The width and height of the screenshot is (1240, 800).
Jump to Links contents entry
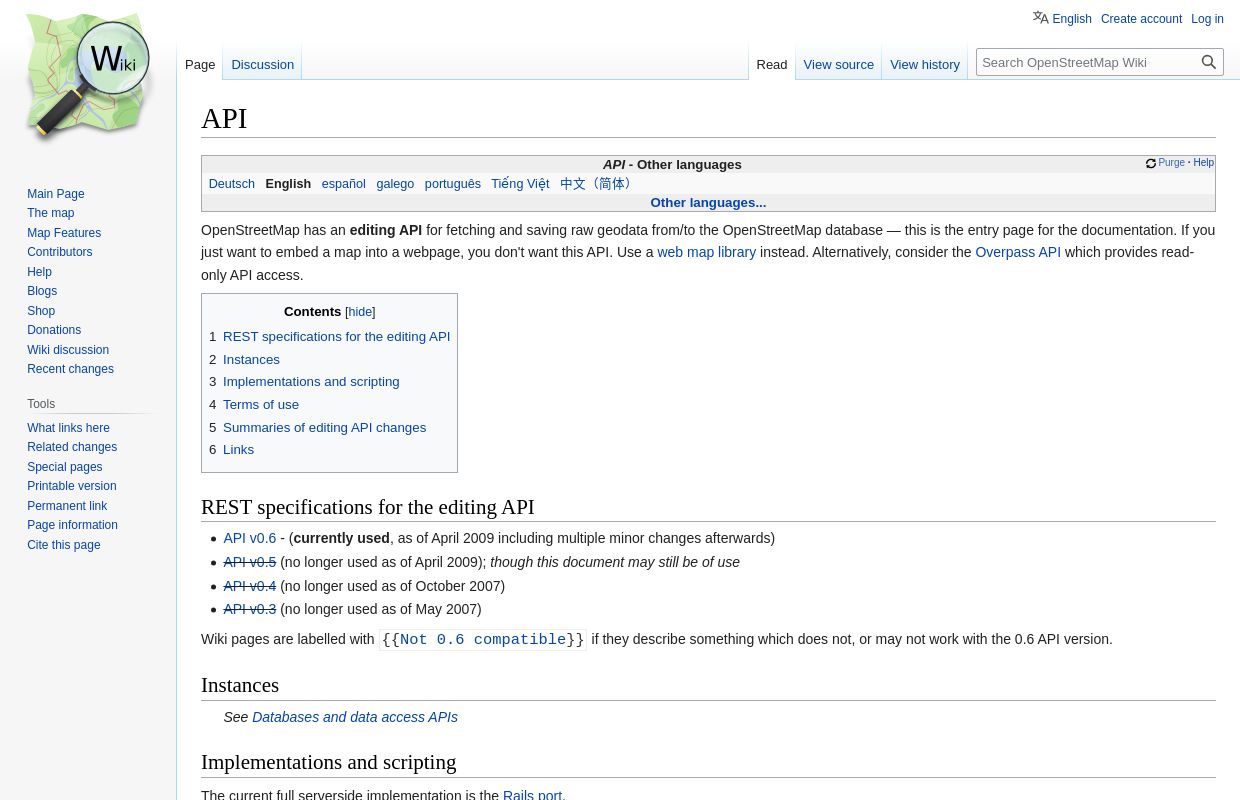[x=238, y=450]
